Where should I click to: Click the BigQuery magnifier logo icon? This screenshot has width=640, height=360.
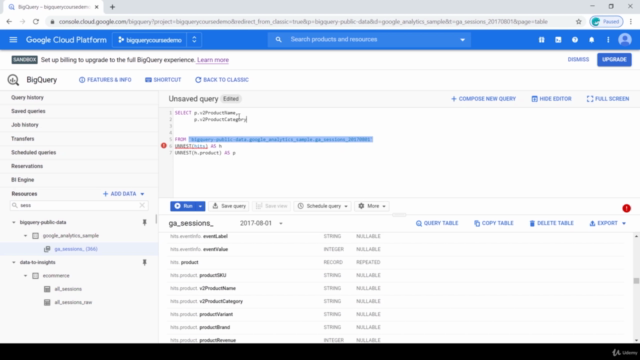13,80
